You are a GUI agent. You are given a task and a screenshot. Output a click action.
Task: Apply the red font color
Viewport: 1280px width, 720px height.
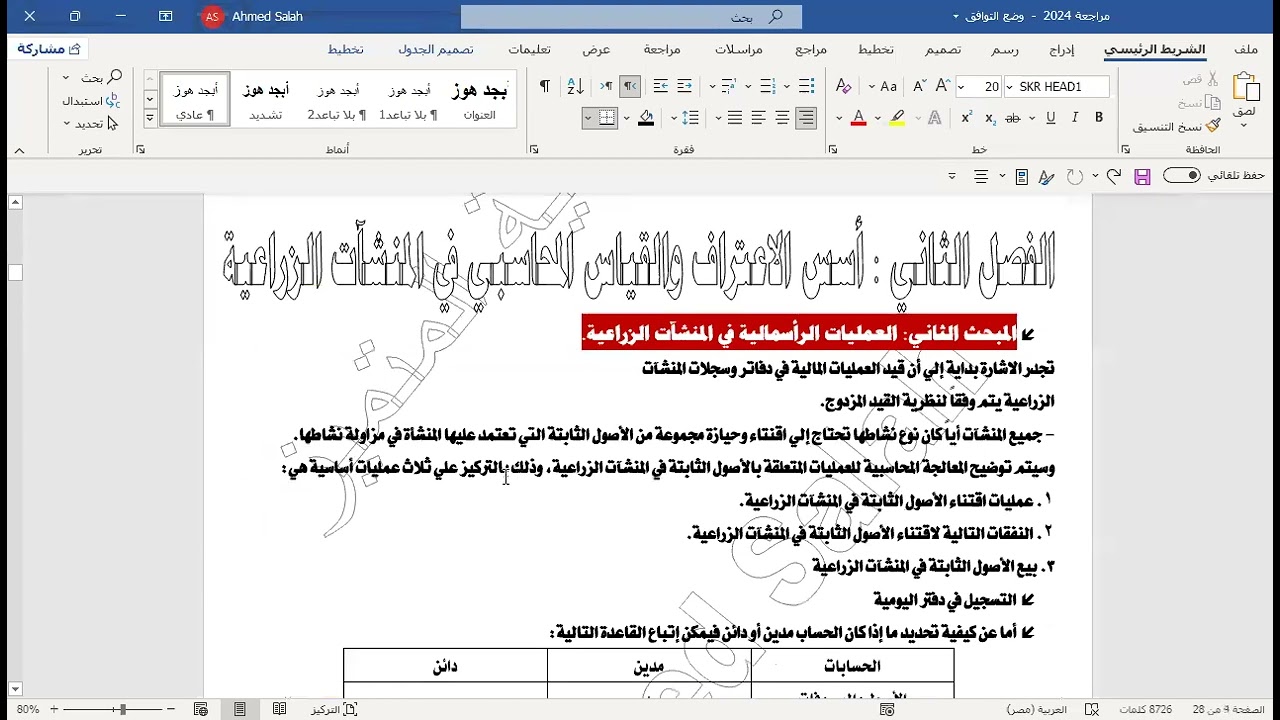click(x=858, y=118)
